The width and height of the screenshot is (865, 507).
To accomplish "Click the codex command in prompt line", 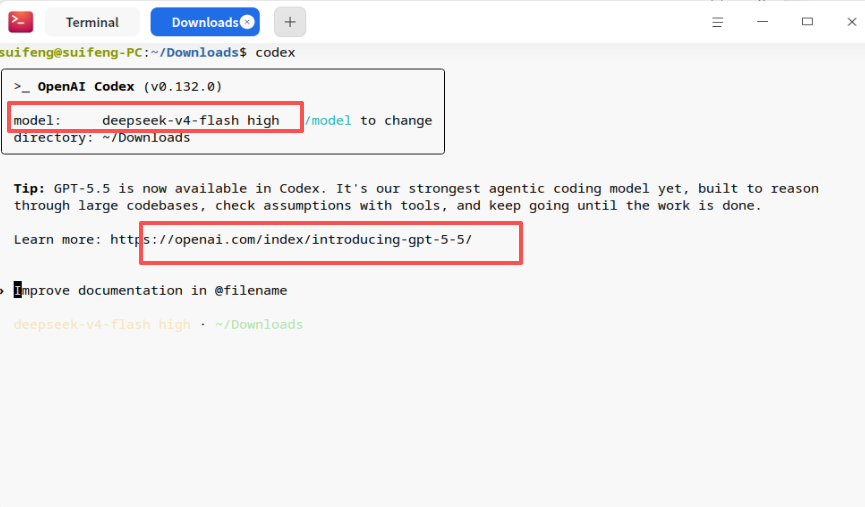I will 275,52.
